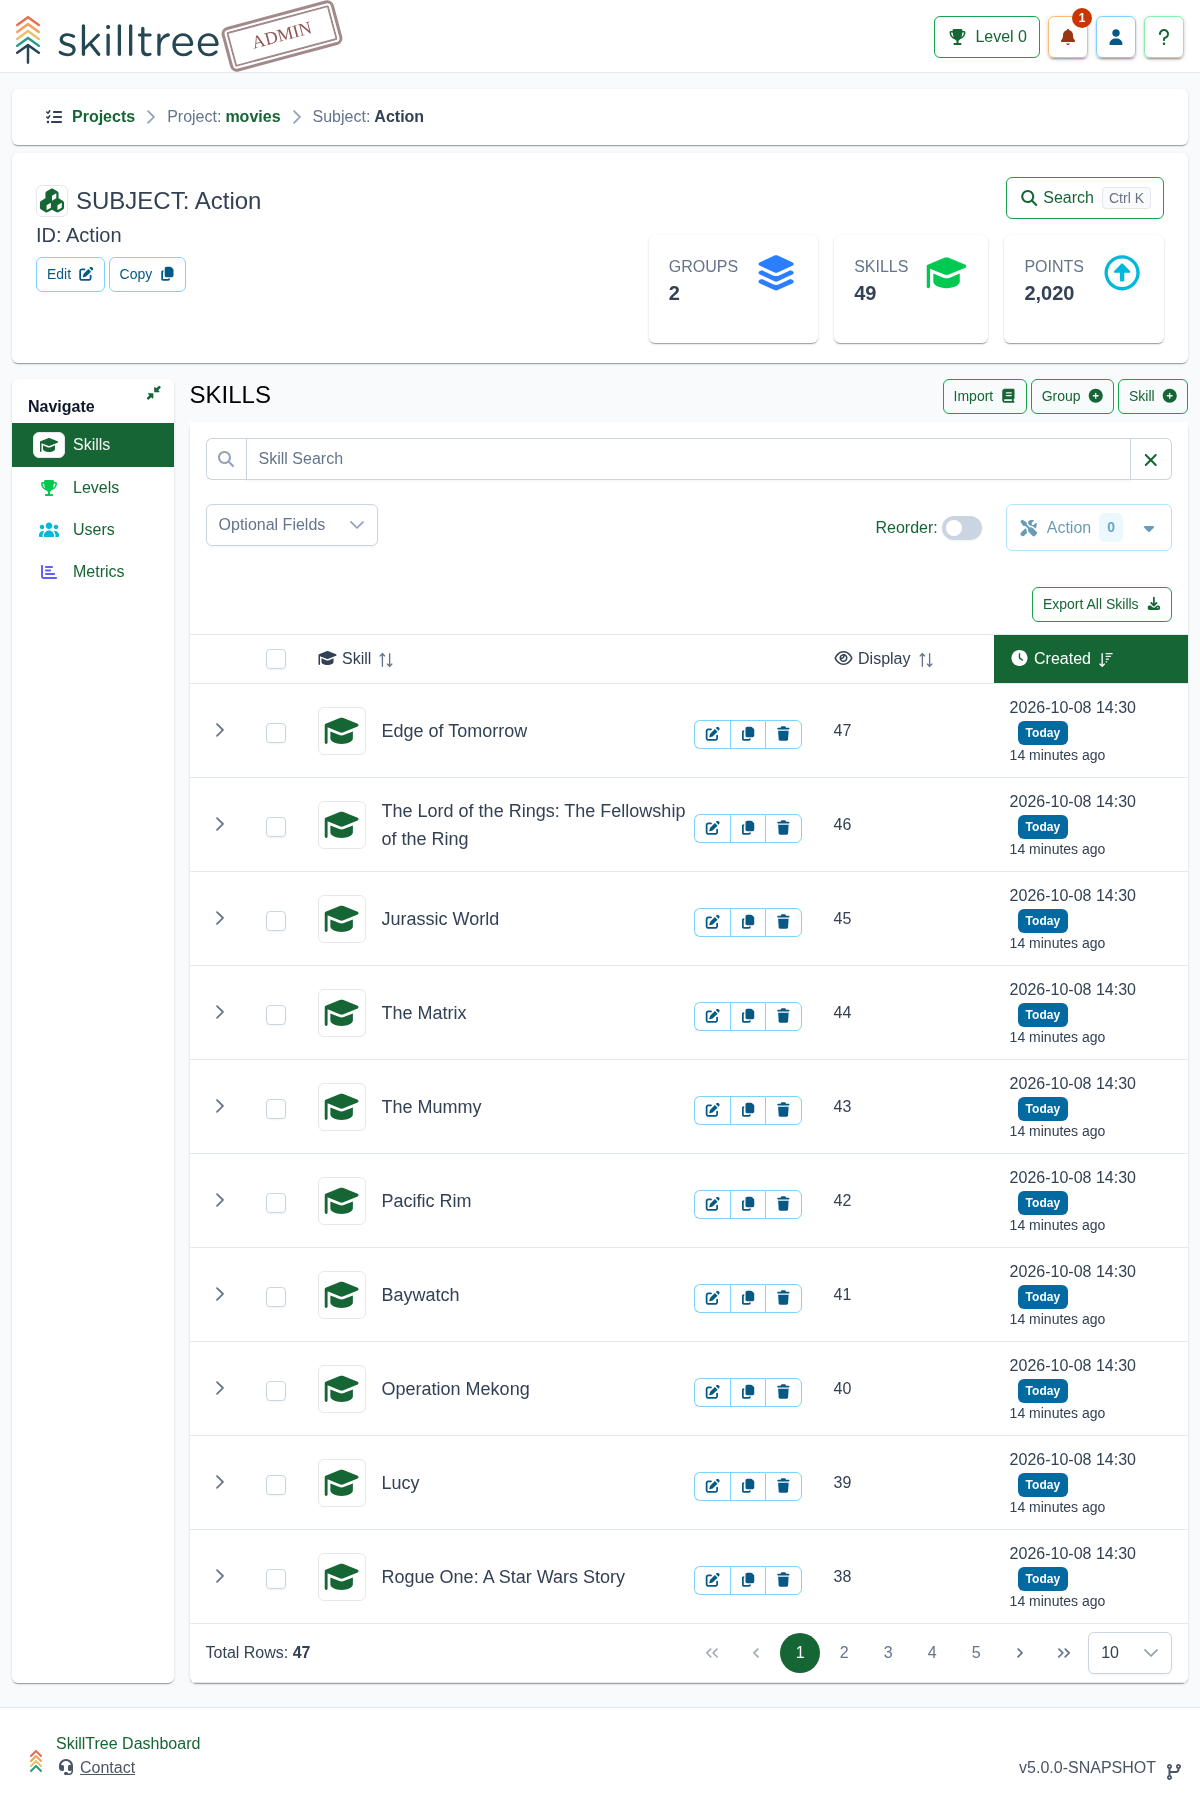The image size is (1200, 1804).
Task: Select the Lucy checkbox
Action: 276,1485
